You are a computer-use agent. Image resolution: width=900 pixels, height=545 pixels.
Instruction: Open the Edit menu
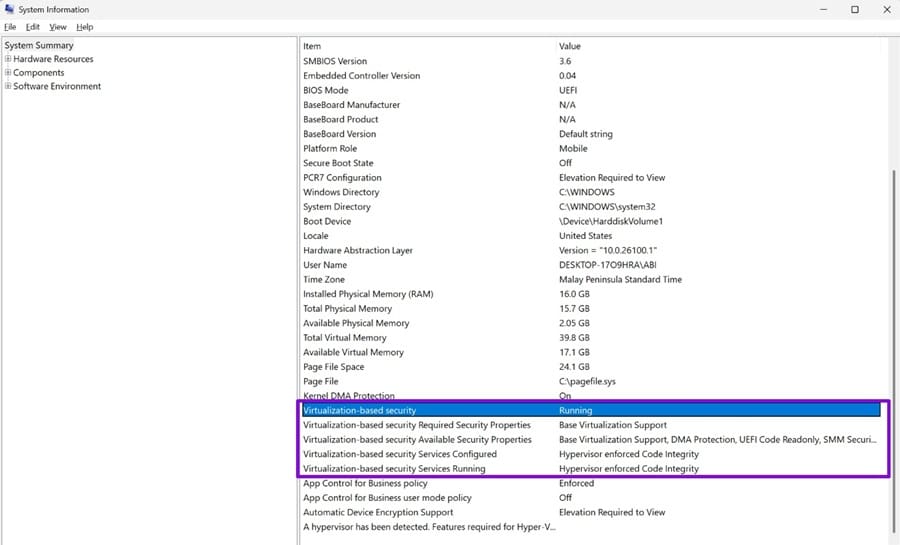[x=33, y=27]
